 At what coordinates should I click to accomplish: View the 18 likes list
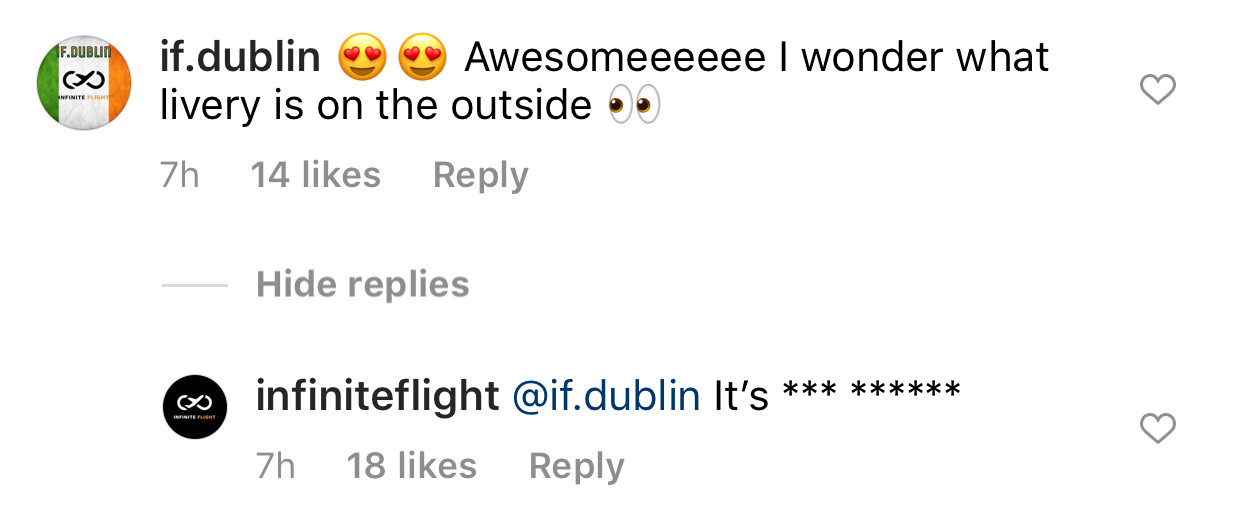411,466
